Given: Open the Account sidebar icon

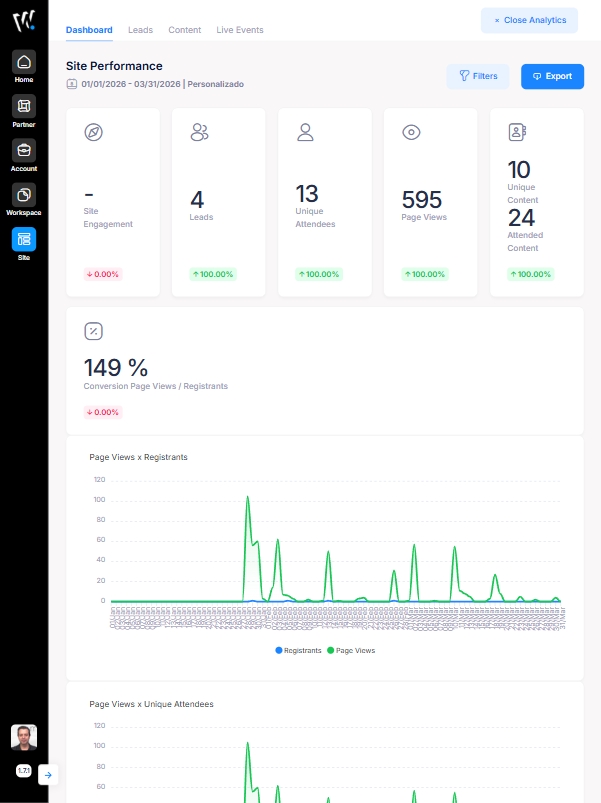Looking at the screenshot, I should [24, 151].
